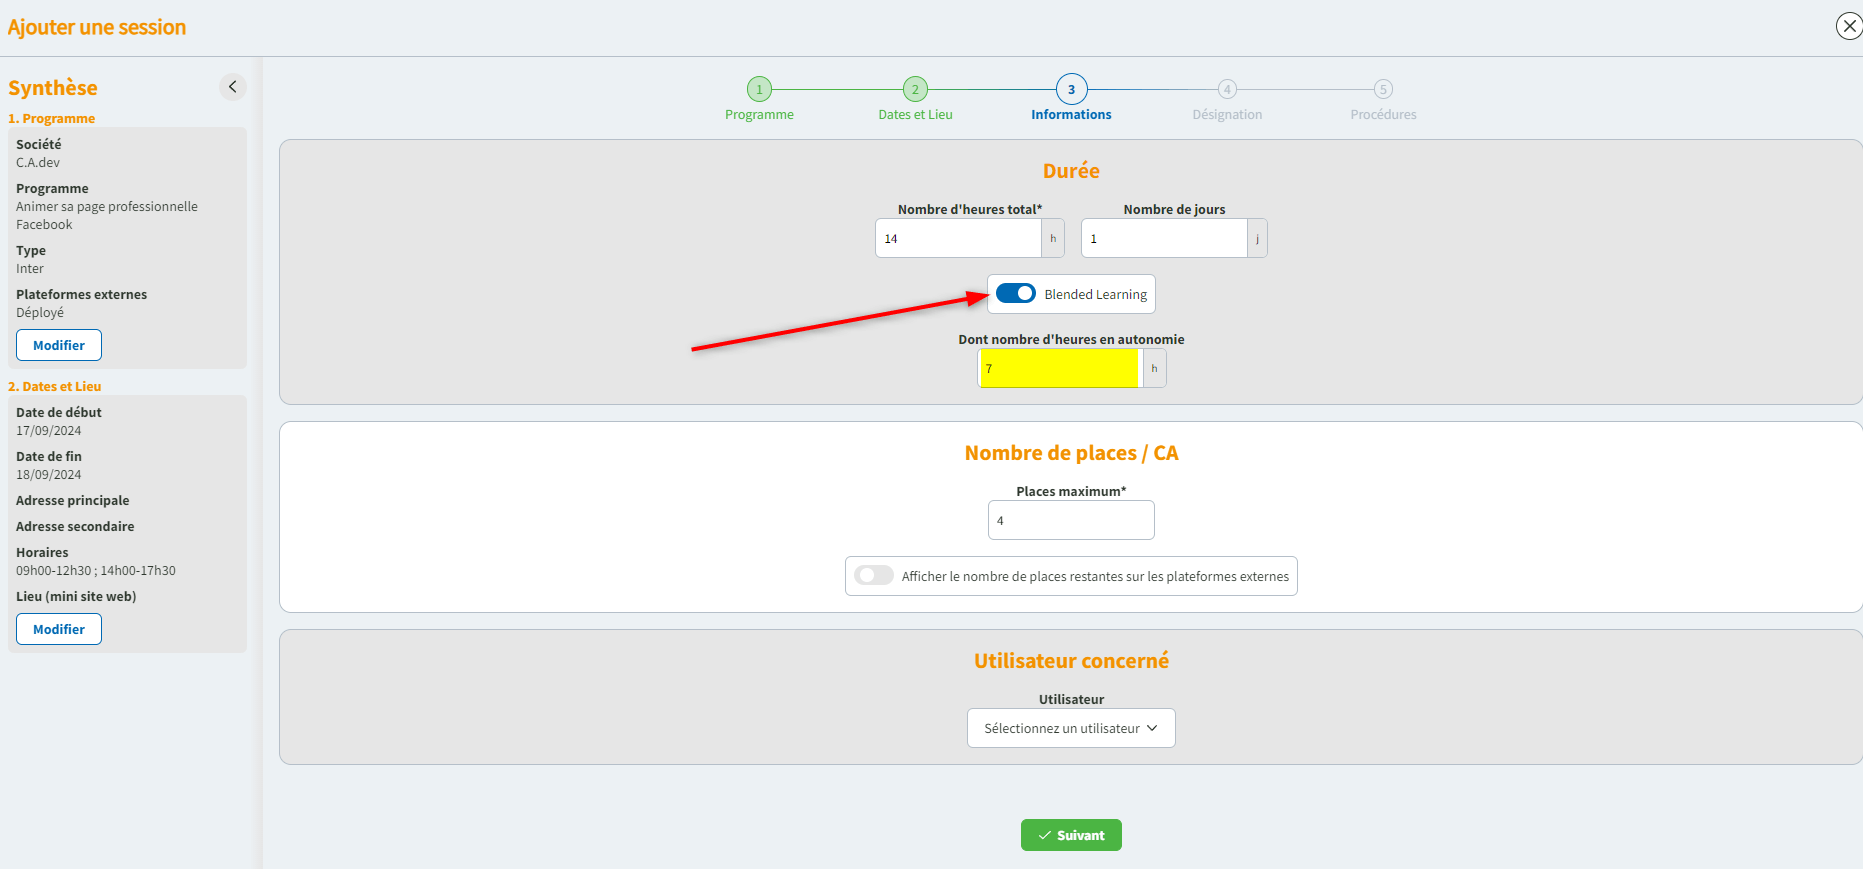Click into the Nombre de jours field

pyautogui.click(x=1164, y=239)
